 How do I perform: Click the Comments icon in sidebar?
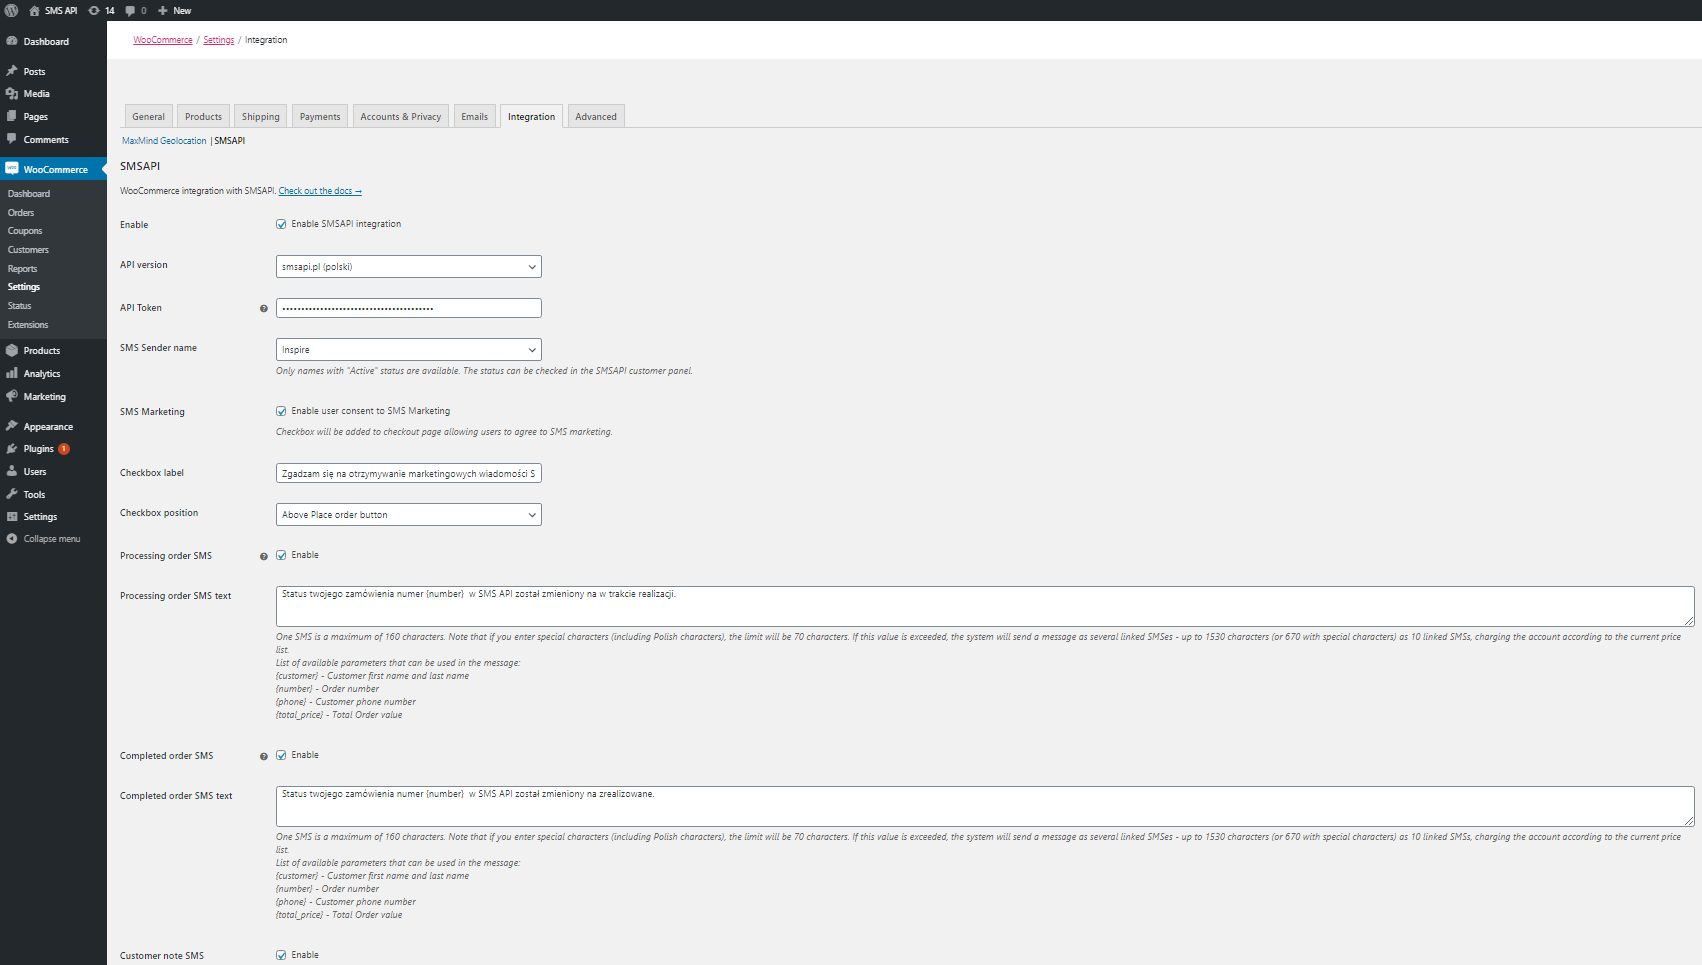[x=12, y=139]
